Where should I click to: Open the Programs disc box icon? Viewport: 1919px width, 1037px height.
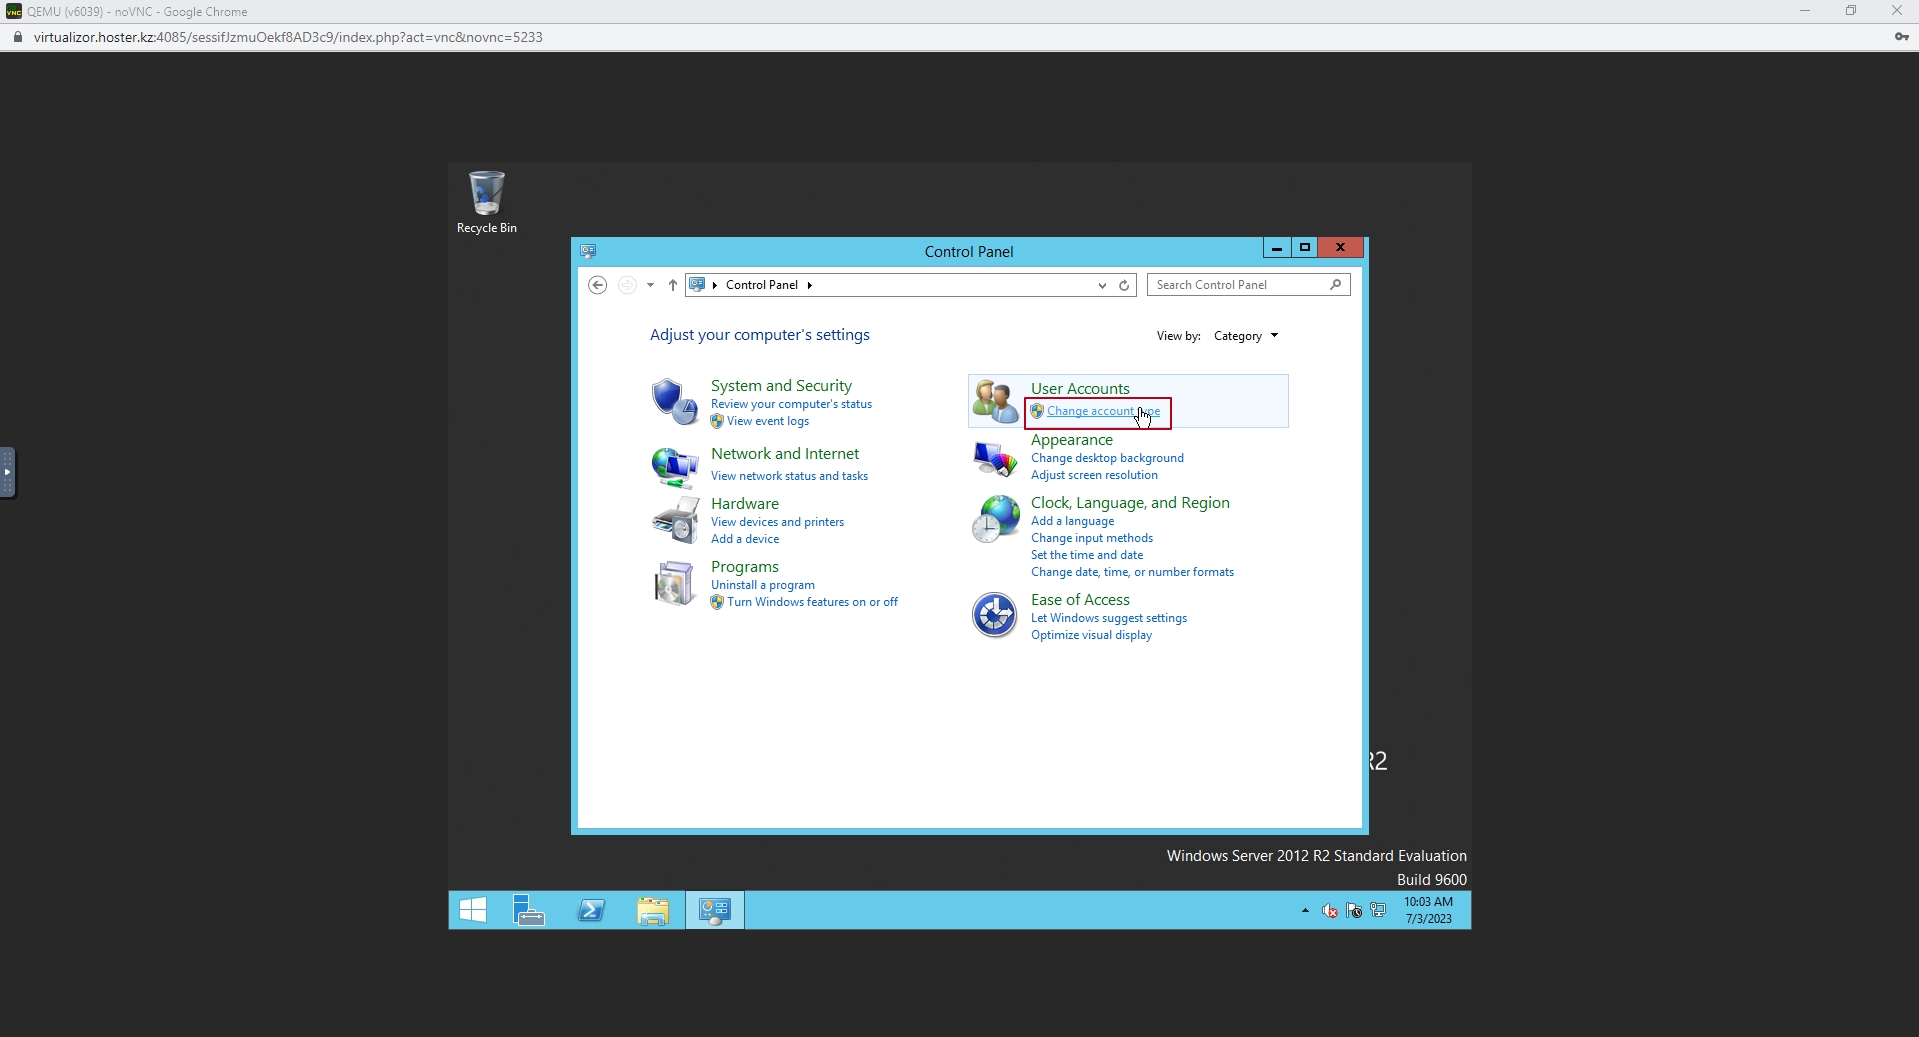(674, 583)
